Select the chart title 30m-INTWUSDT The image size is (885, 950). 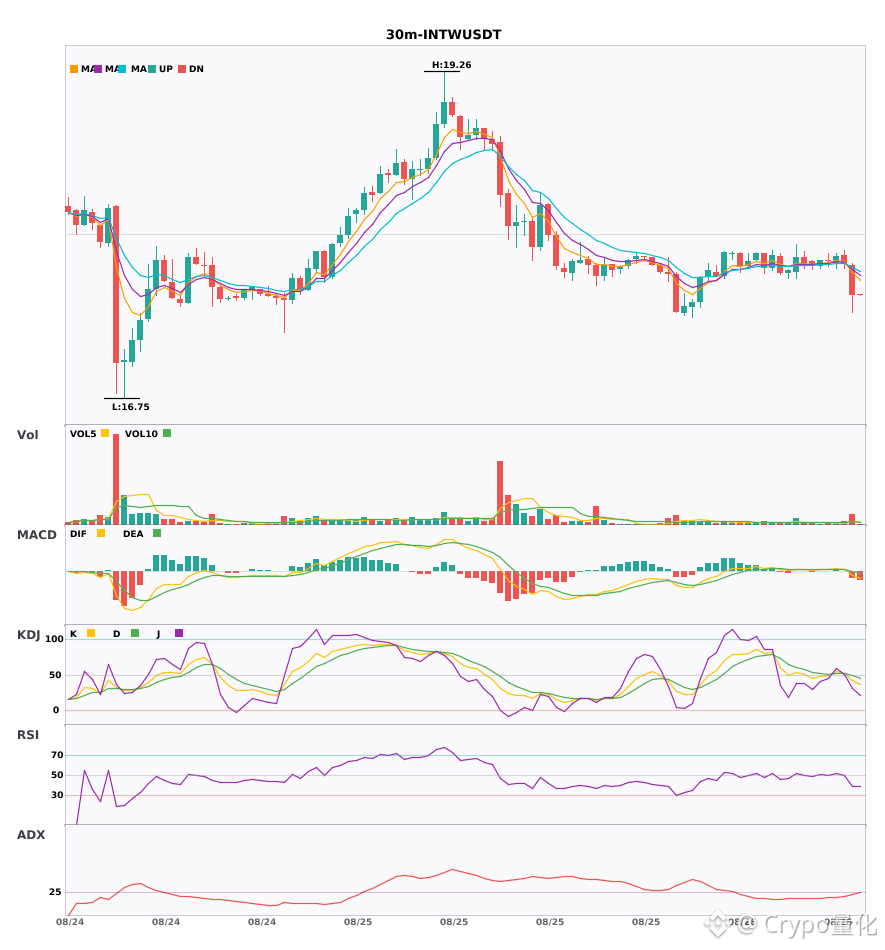click(443, 35)
